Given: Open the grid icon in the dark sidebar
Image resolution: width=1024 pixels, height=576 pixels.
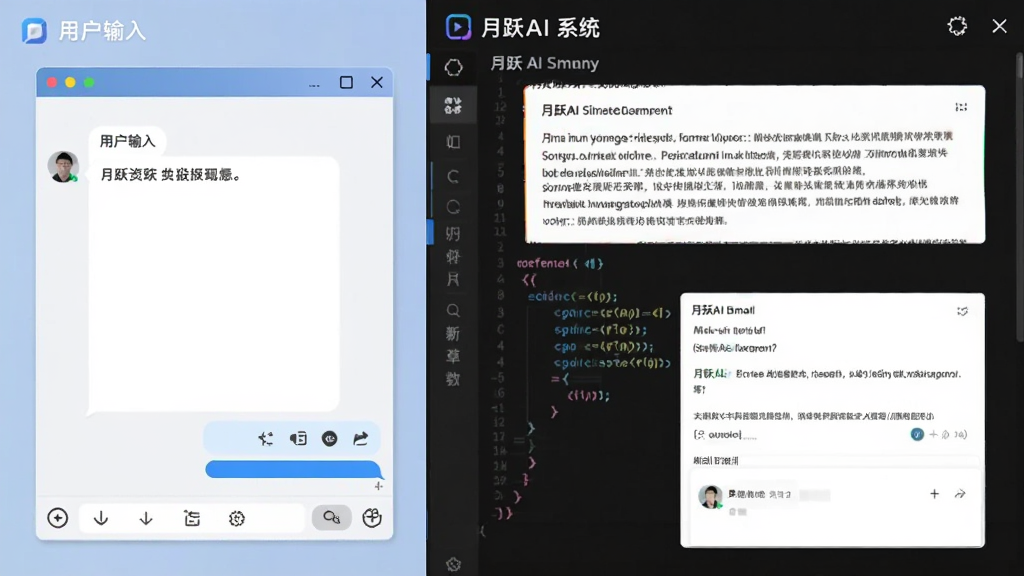Looking at the screenshot, I should tap(453, 105).
